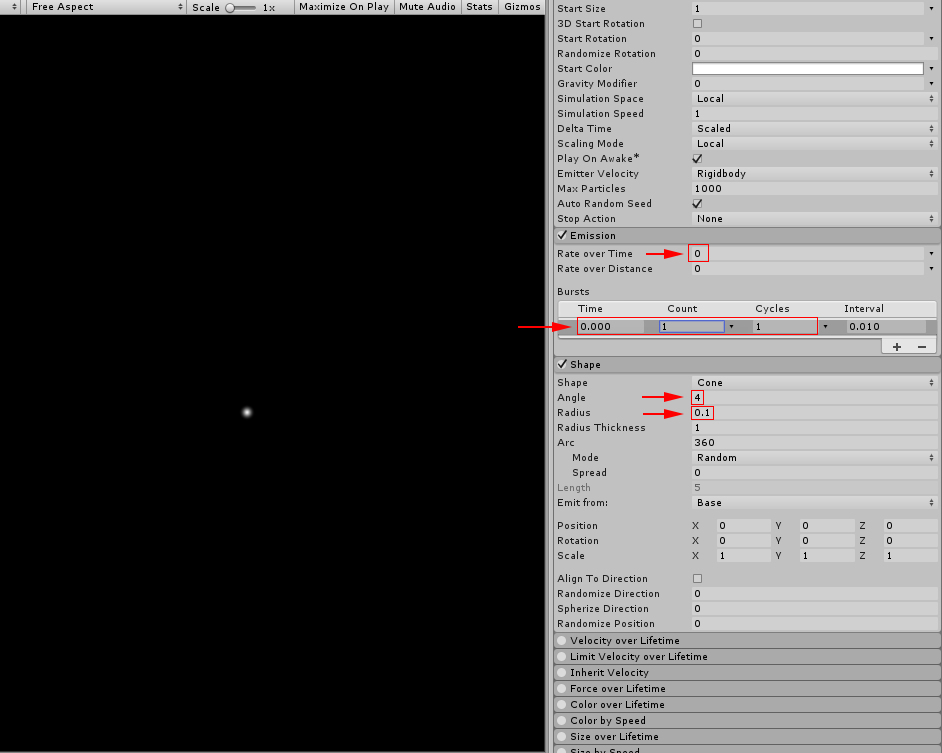Disable the Shape module checkbox

coord(562,364)
